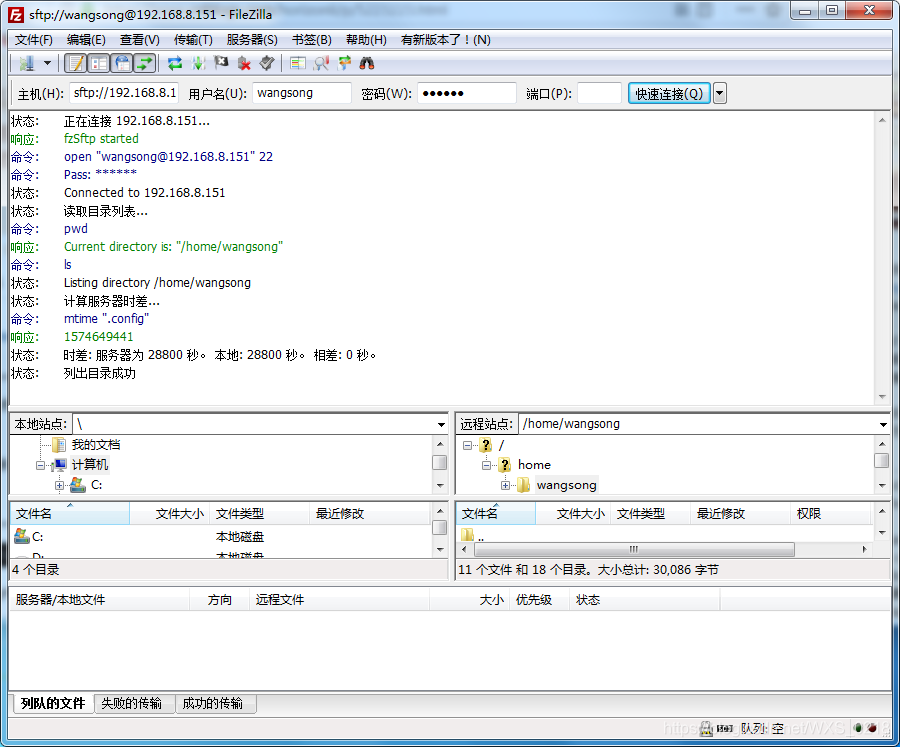The image size is (900, 747).
Task: Open the 本地站点 path dropdown
Action: pos(441,424)
